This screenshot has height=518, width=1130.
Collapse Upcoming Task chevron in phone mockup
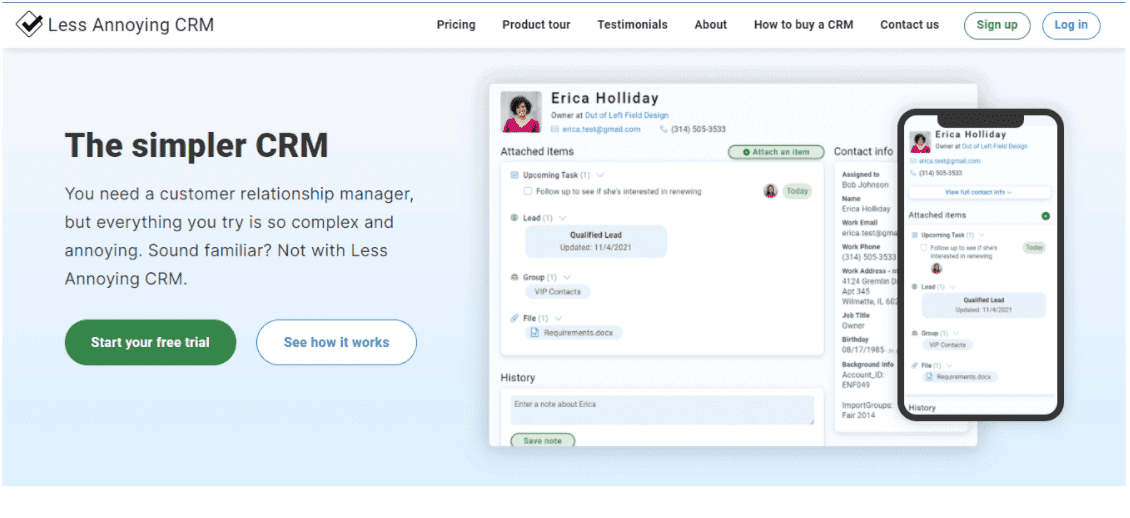(x=982, y=235)
